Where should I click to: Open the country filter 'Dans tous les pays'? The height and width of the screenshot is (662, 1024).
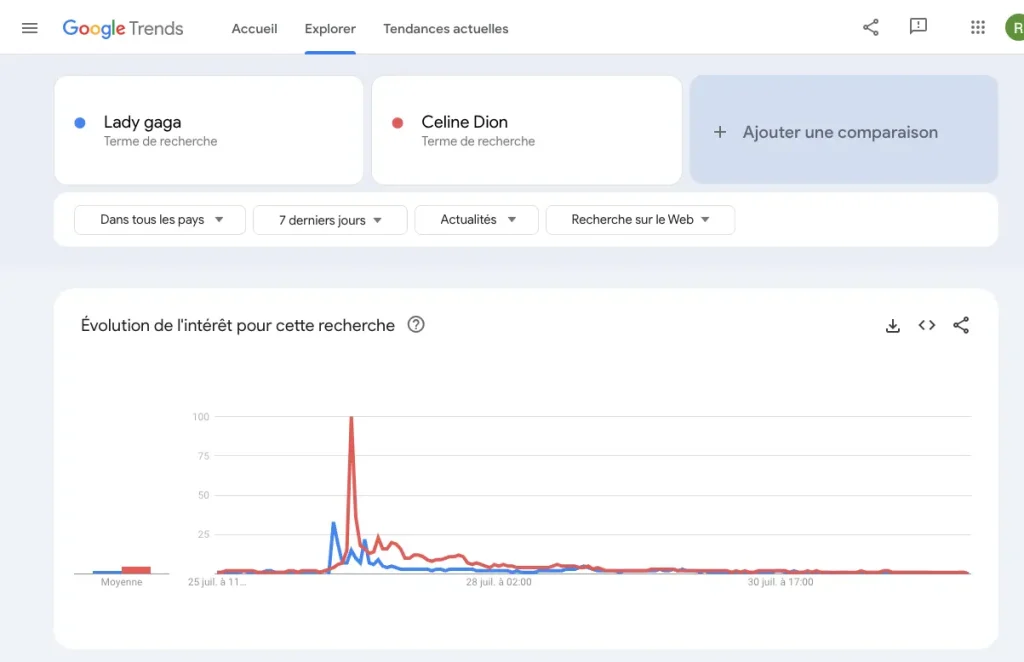click(159, 220)
